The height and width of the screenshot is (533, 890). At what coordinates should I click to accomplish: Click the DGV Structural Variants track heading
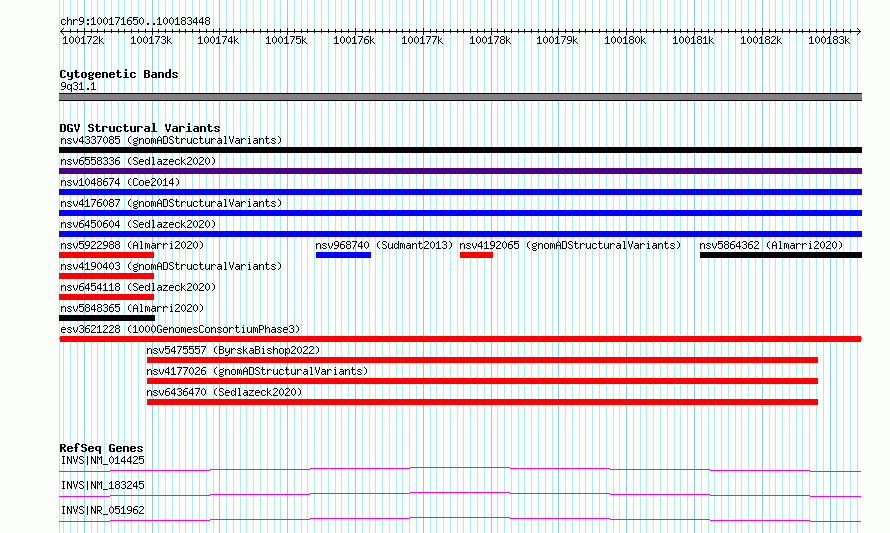[140, 128]
